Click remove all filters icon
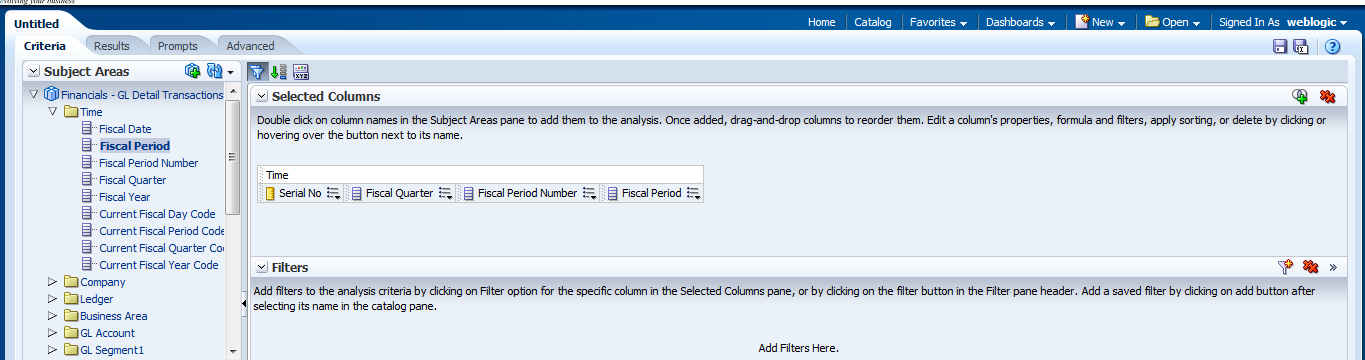This screenshot has width=1365, height=360. tap(1310, 267)
